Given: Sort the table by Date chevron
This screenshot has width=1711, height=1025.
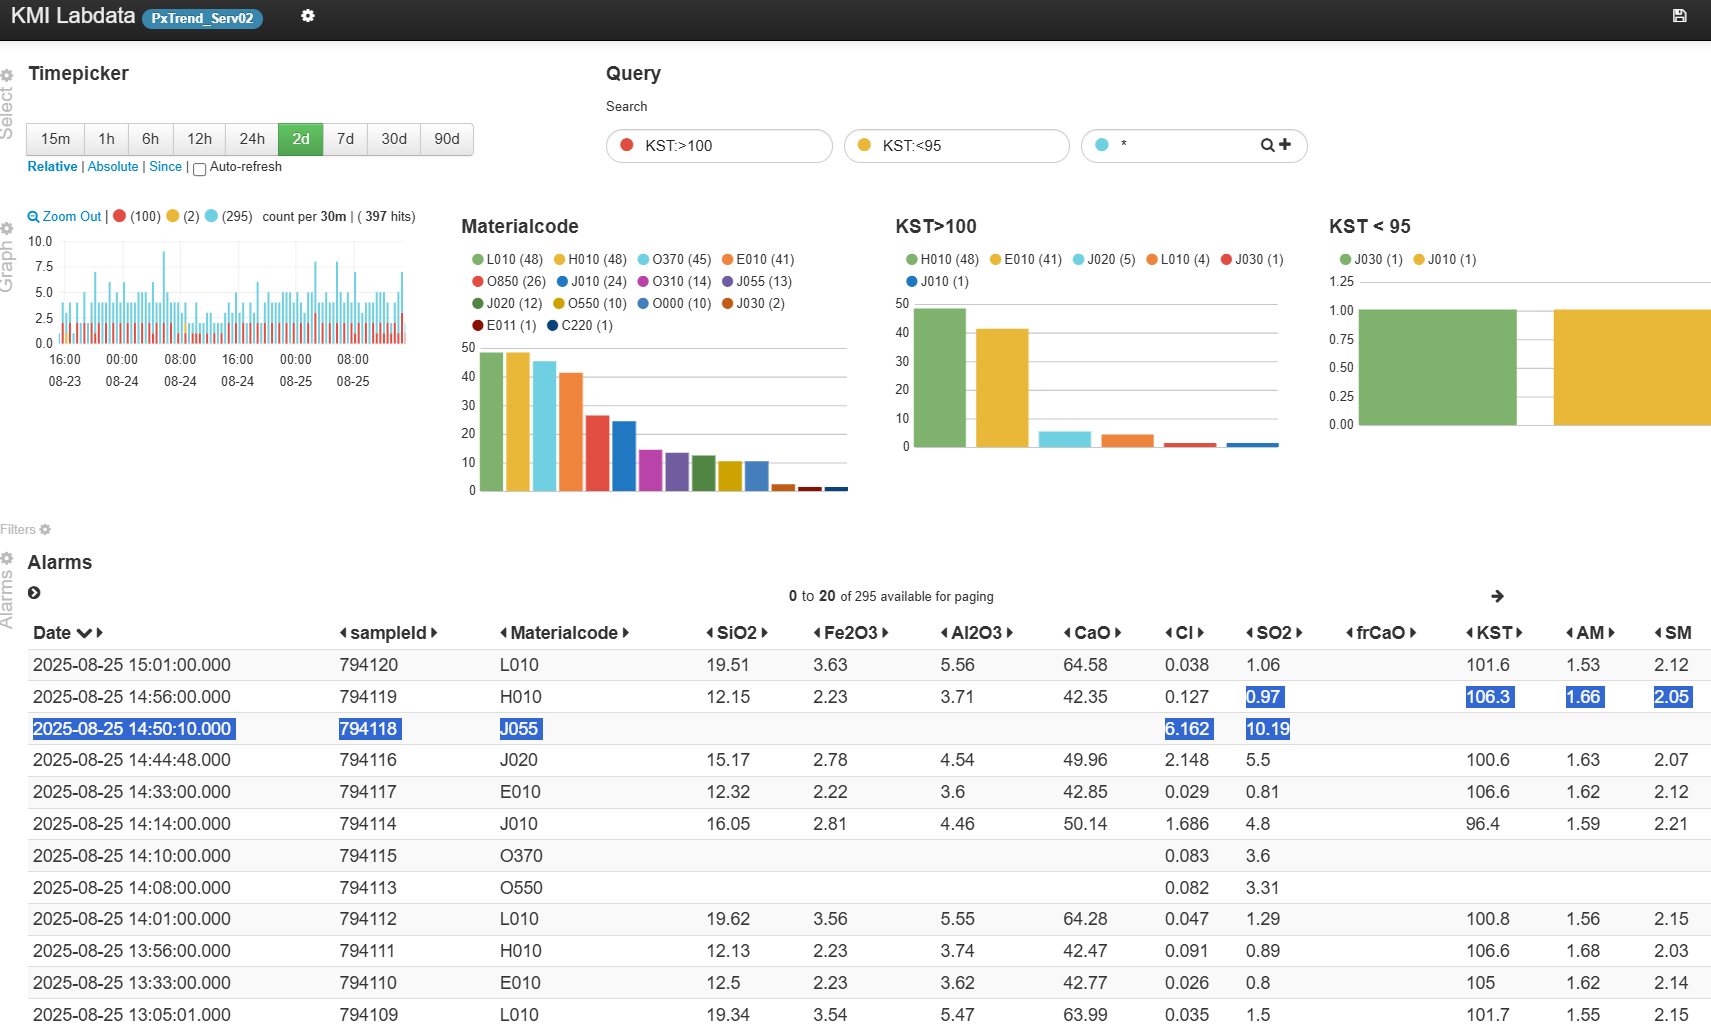Looking at the screenshot, I should pyautogui.click(x=84, y=633).
